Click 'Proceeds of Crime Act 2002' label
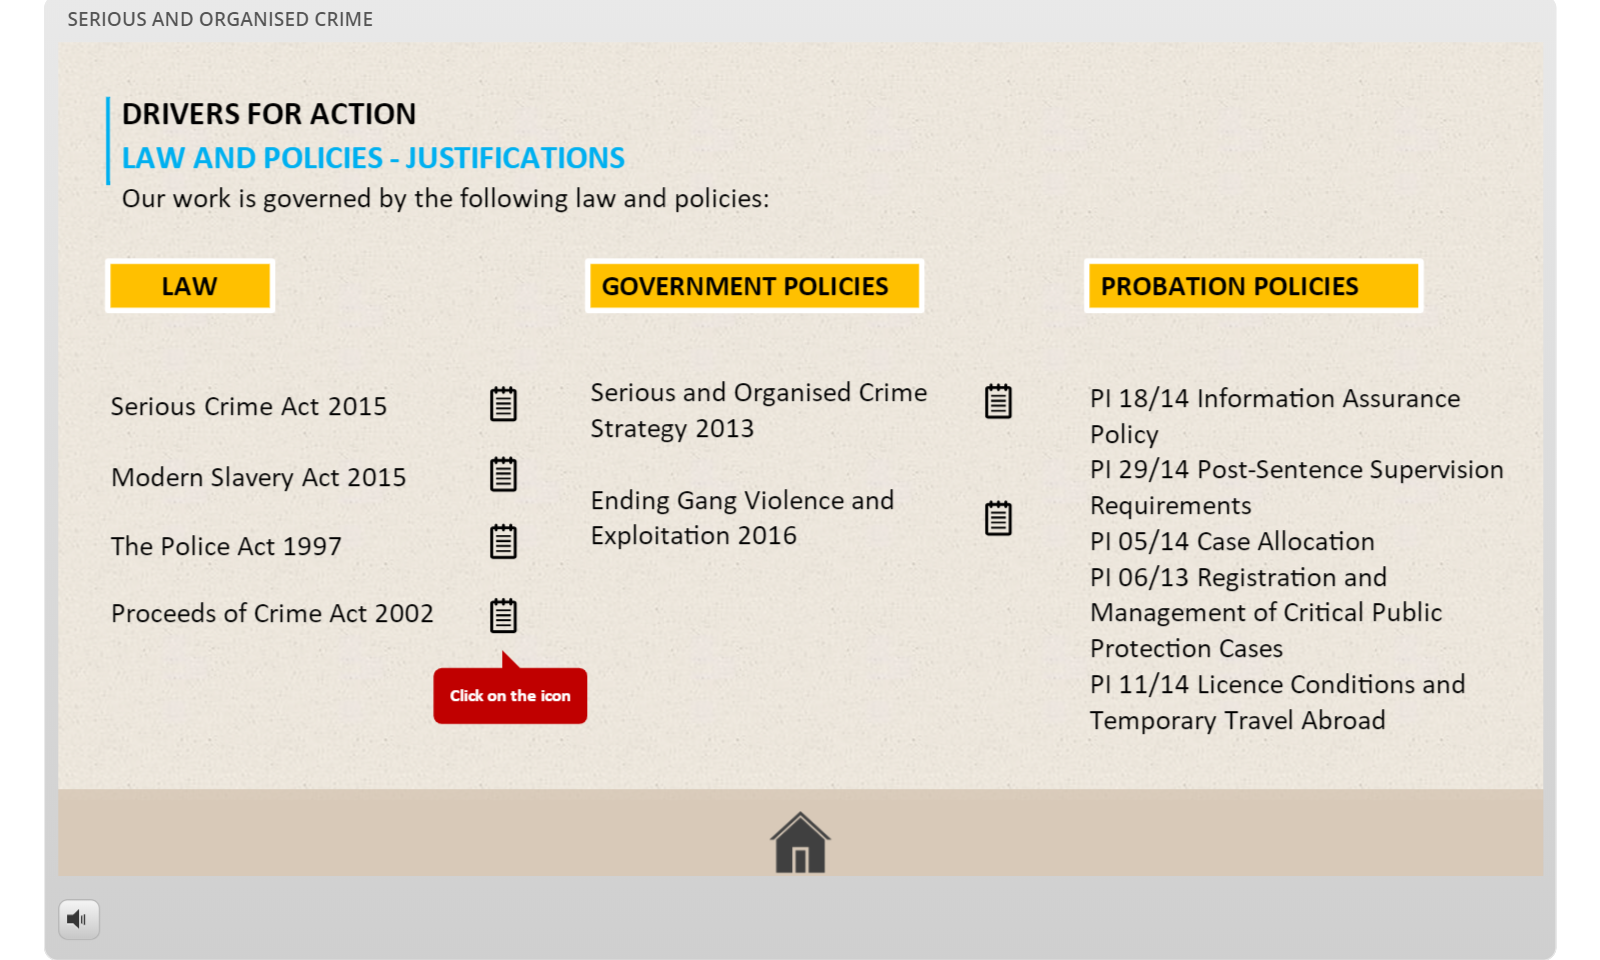1600x960 pixels. pyautogui.click(x=272, y=614)
